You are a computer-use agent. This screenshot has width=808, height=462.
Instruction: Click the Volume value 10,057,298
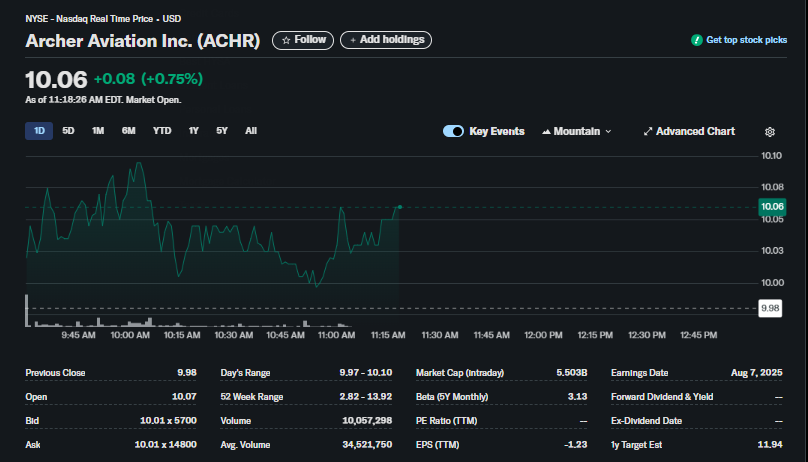click(x=367, y=421)
